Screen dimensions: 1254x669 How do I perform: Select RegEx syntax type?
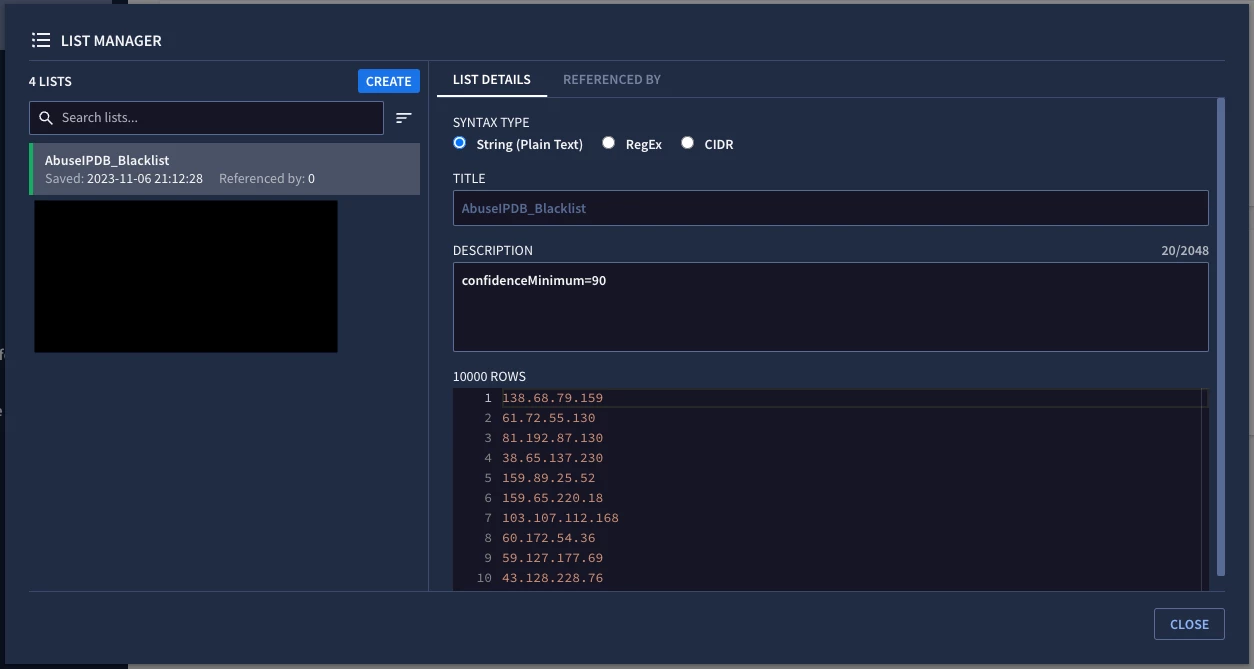pyautogui.click(x=608, y=143)
